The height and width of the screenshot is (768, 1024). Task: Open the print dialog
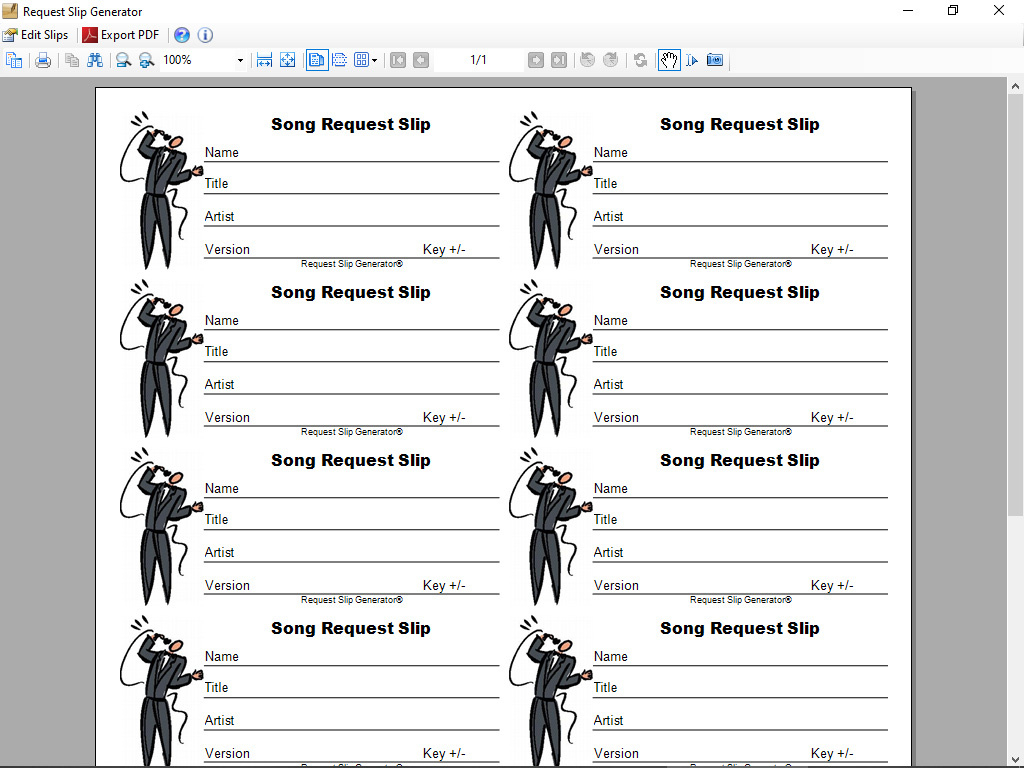[41, 60]
